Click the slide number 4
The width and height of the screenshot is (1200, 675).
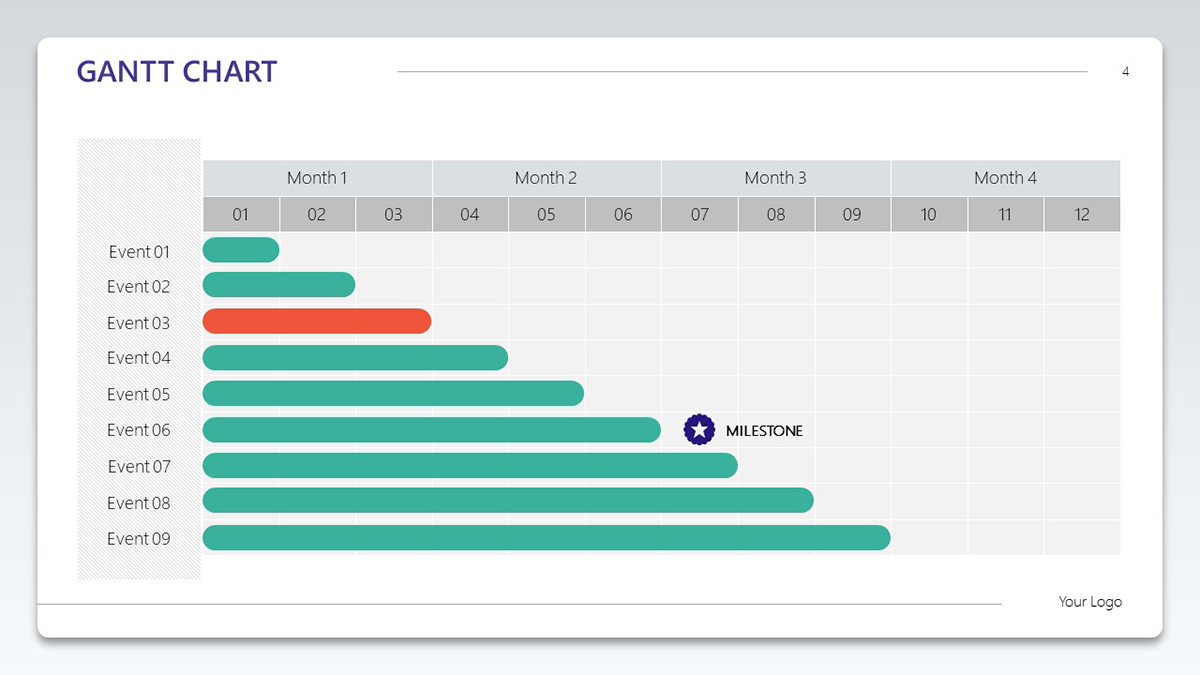(1126, 71)
